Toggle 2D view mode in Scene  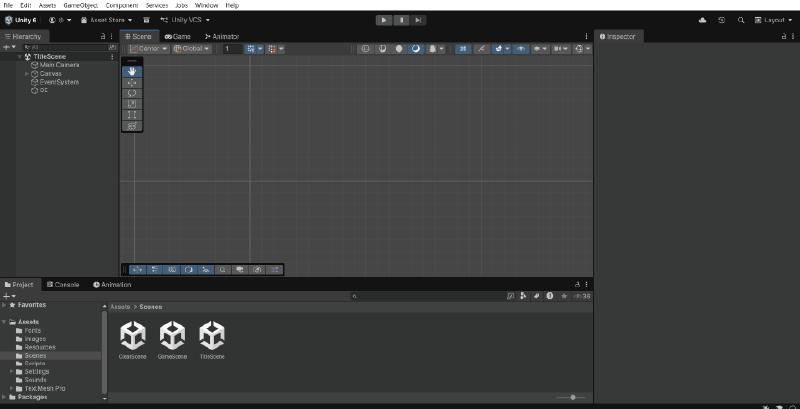[463, 48]
